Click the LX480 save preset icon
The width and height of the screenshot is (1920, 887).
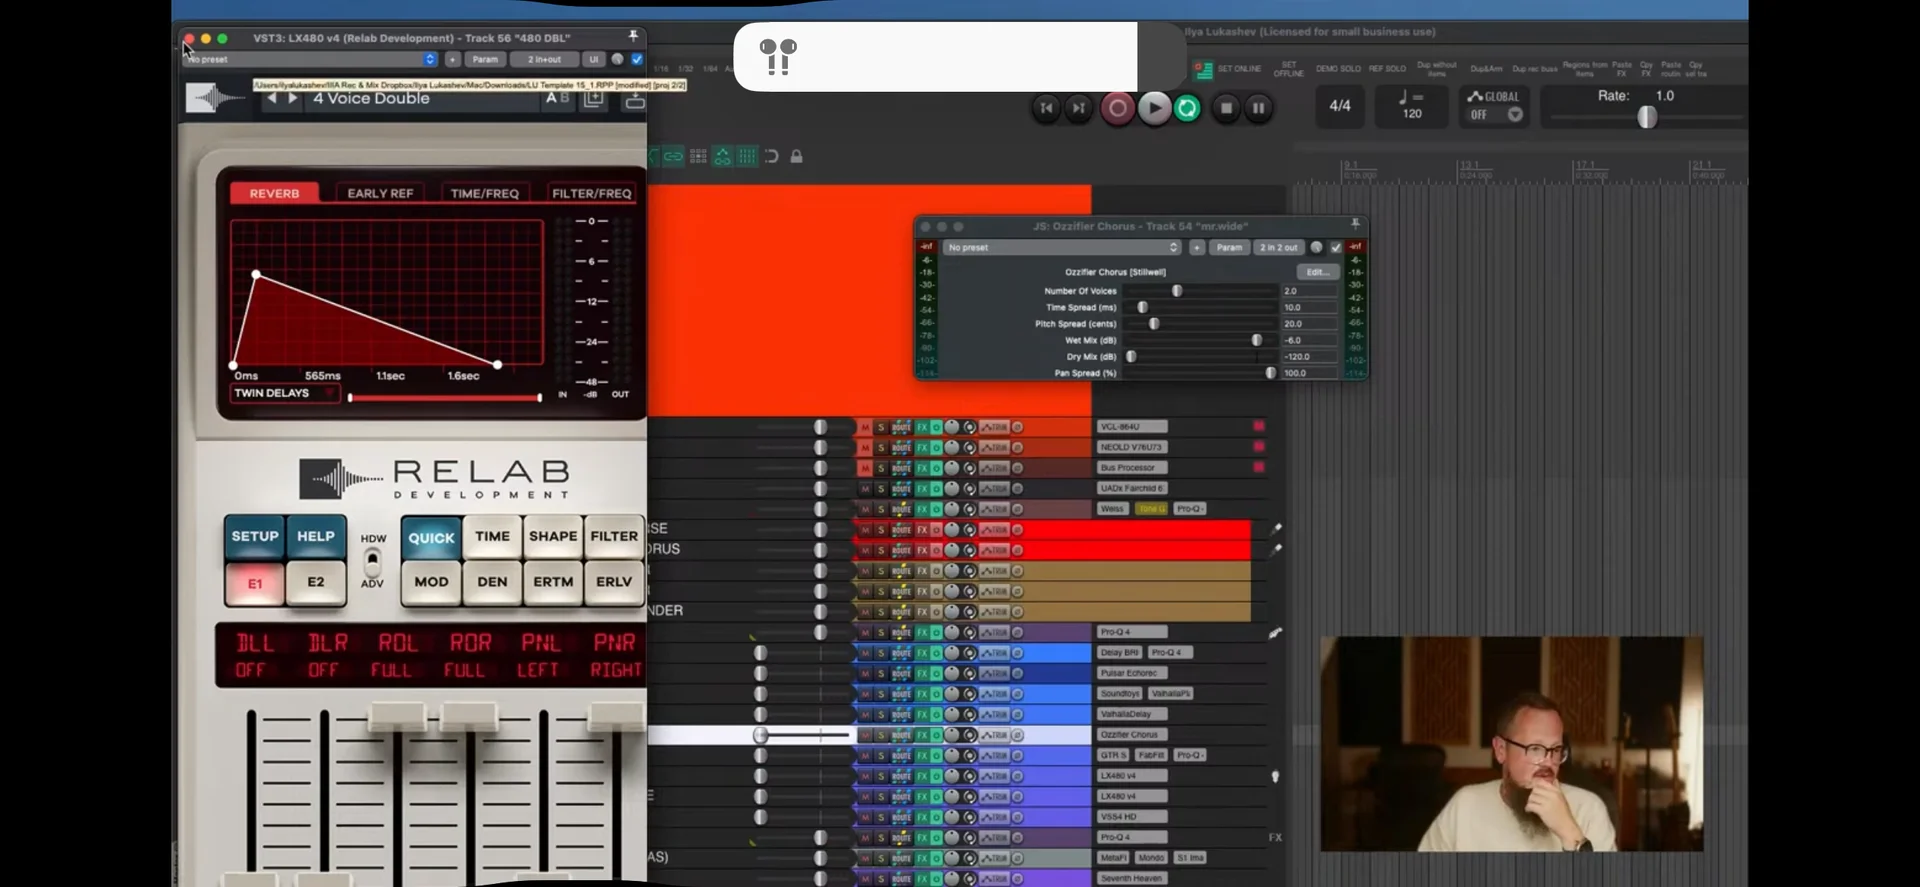pyautogui.click(x=634, y=100)
